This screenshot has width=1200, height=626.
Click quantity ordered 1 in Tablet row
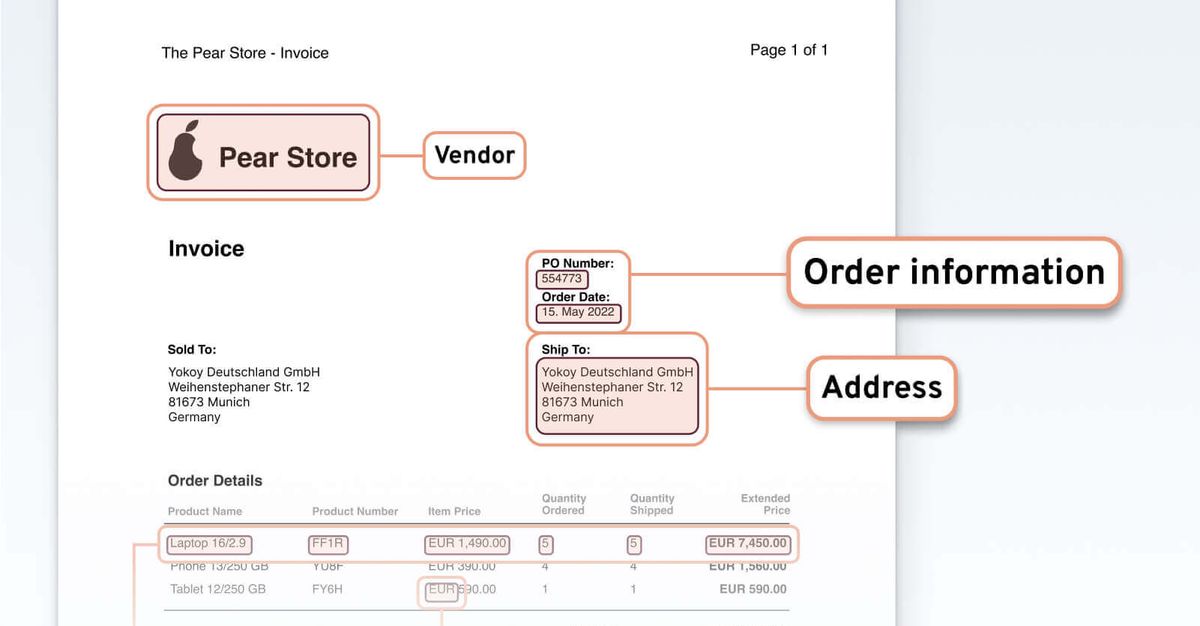pos(545,589)
